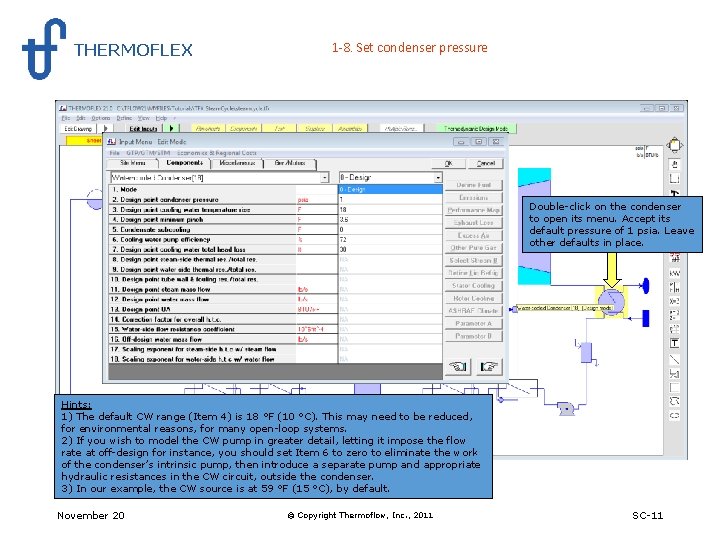Click the Input Menu window title icon
The image size is (720, 540).
[112, 142]
